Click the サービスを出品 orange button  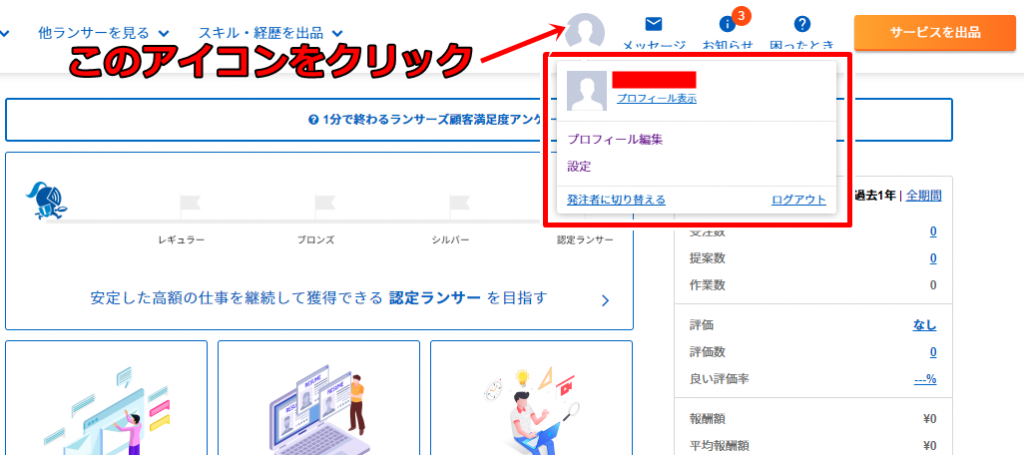tap(935, 32)
